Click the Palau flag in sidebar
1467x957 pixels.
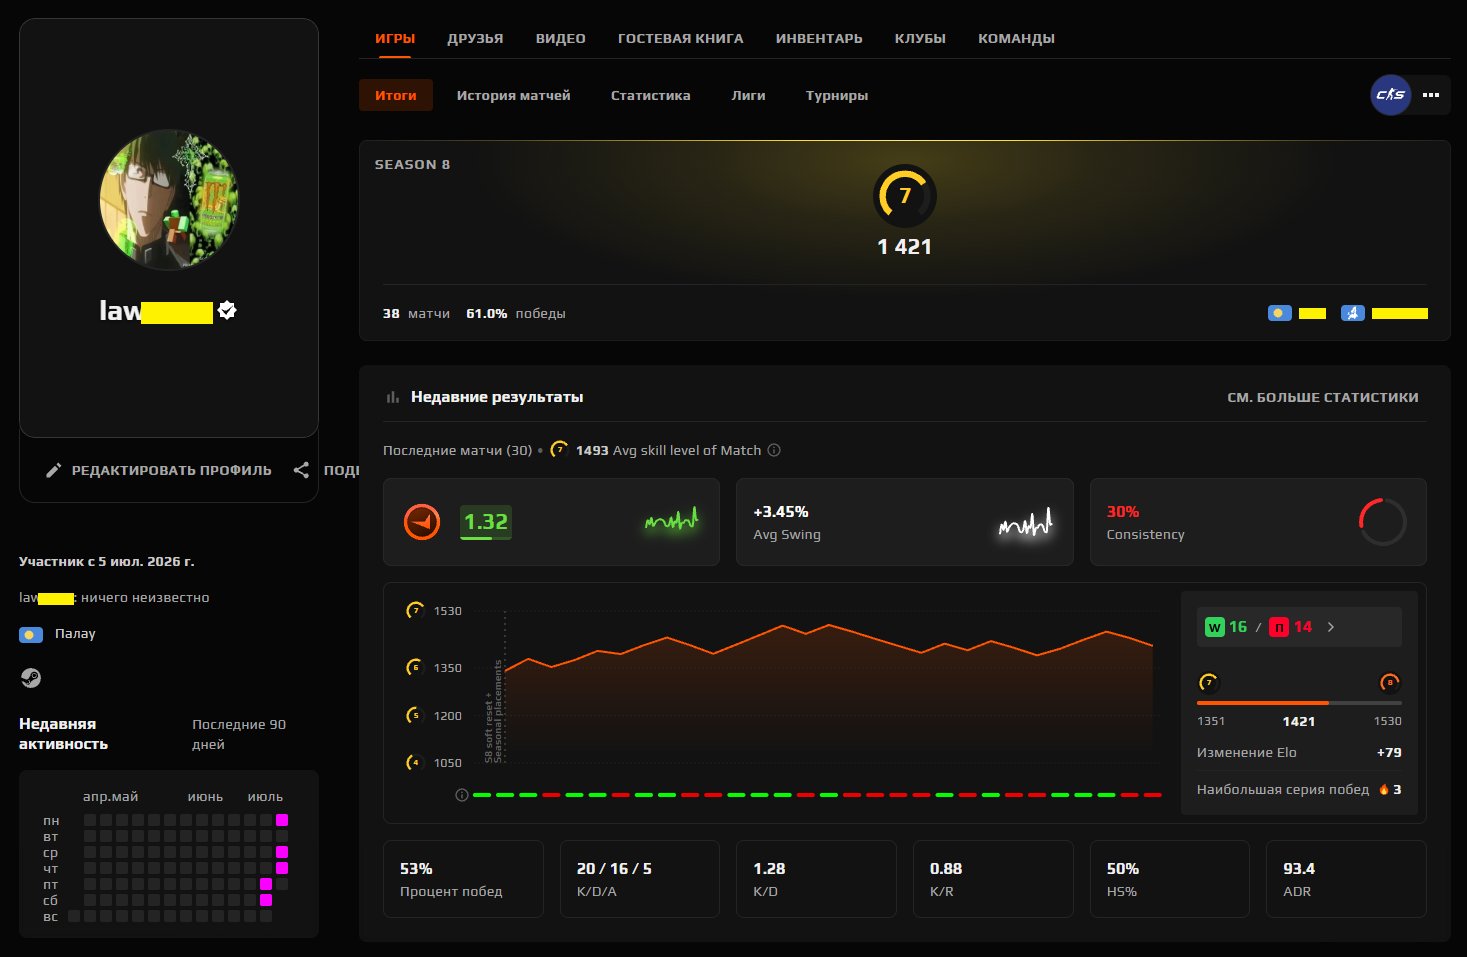click(x=31, y=634)
